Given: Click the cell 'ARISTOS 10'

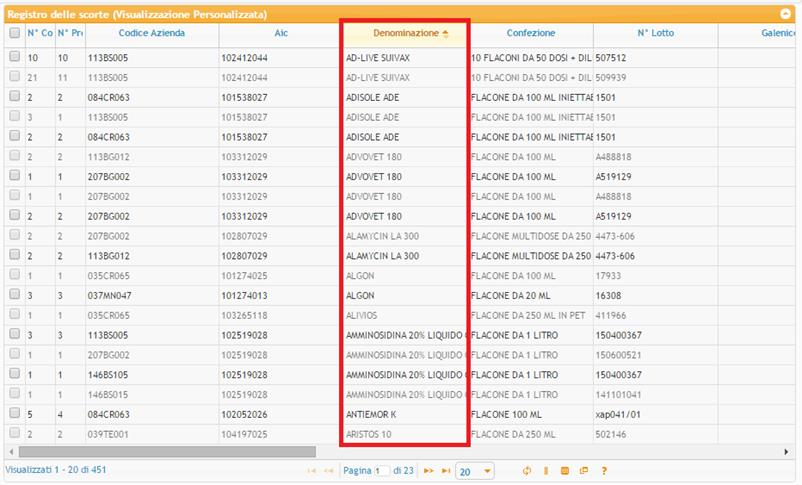Looking at the screenshot, I should tap(368, 434).
